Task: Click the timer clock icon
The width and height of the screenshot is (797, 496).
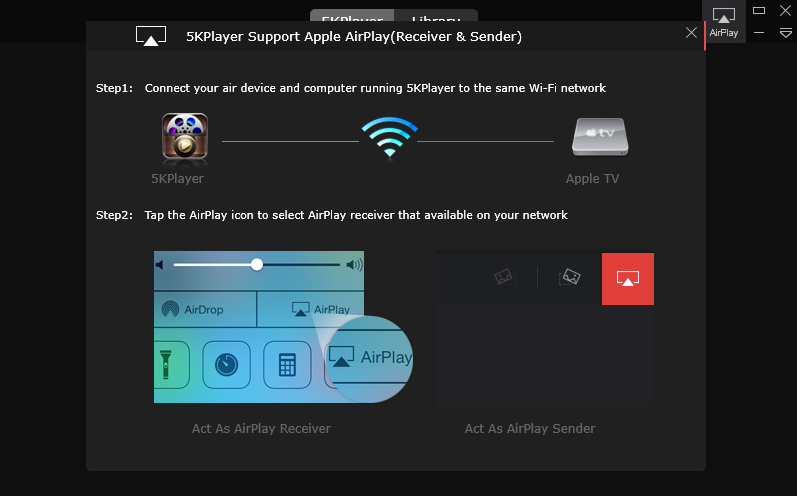Action: tap(227, 365)
